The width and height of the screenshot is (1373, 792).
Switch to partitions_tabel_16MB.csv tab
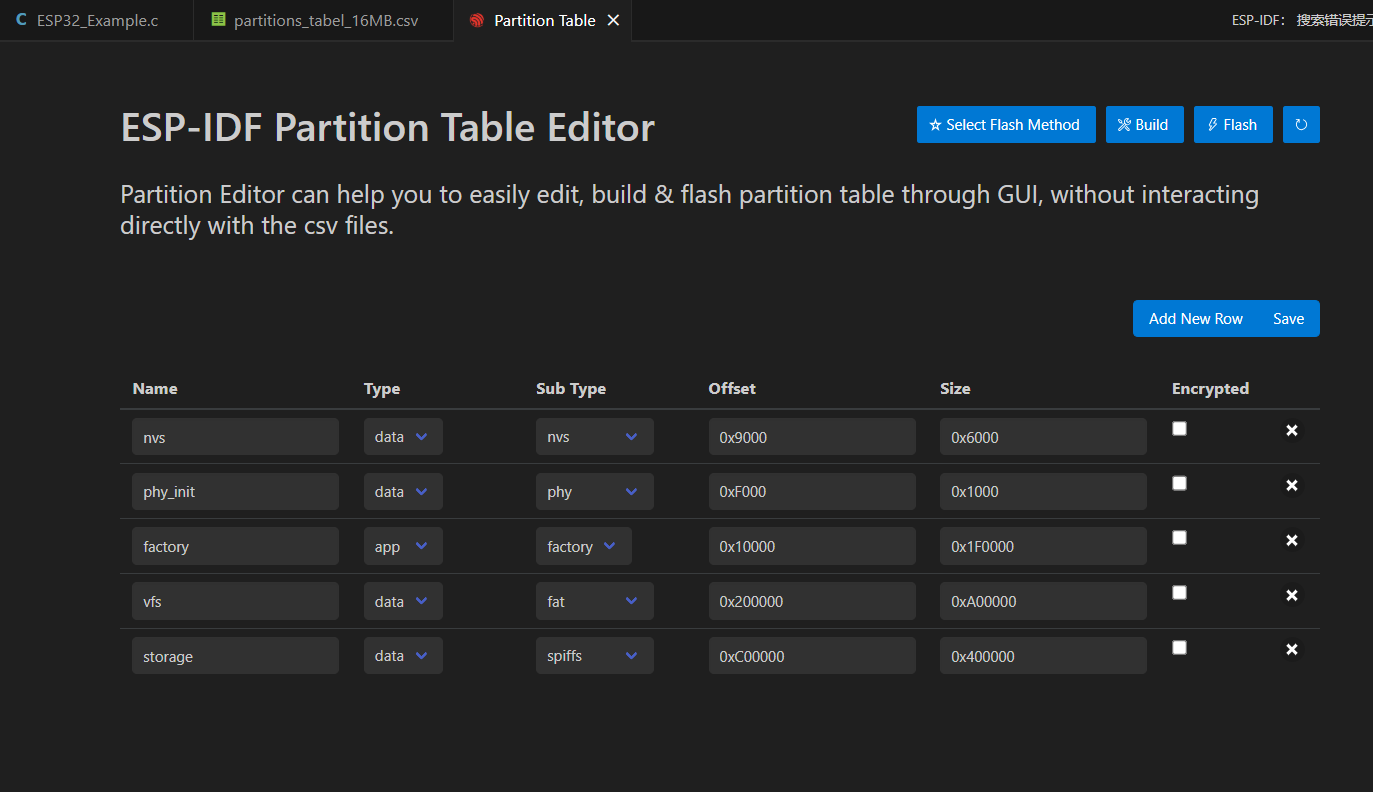click(324, 20)
